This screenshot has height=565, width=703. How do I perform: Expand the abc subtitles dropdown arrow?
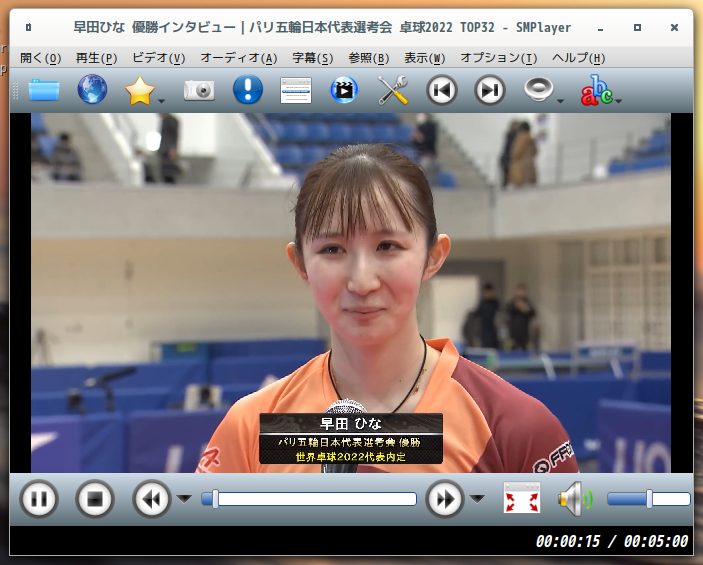[618, 101]
